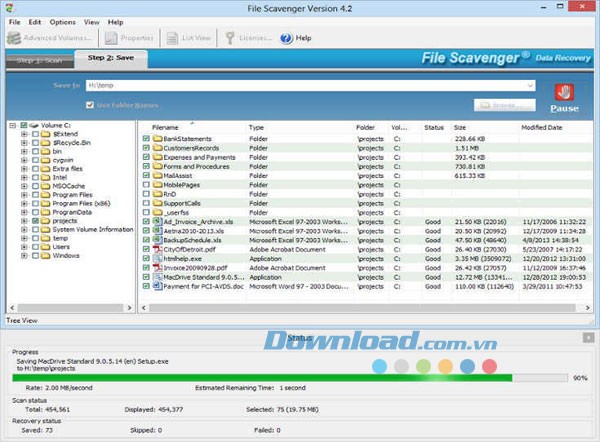This screenshot has height=442, width=600.
Task: Toggle the Use Folder Names checkbox
Action: (91, 105)
